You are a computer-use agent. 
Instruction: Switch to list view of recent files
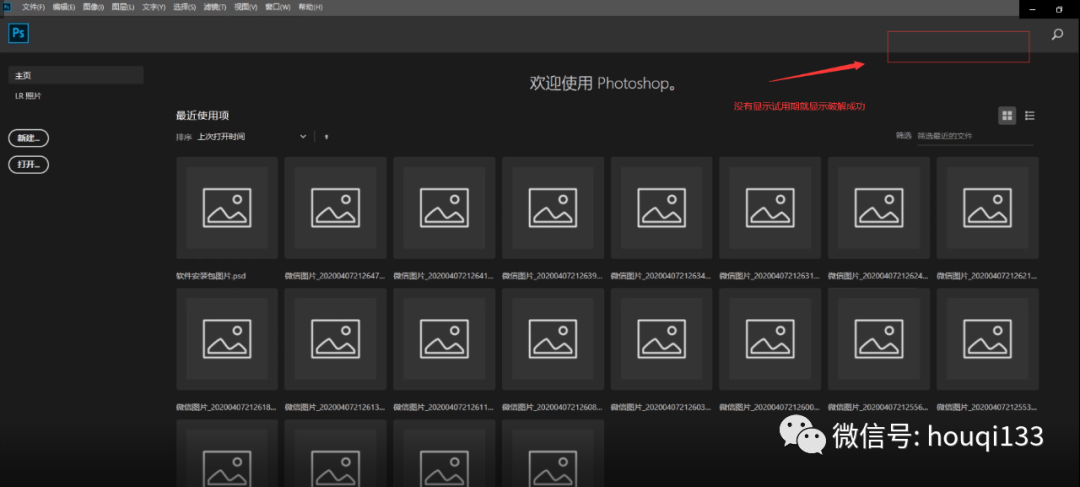click(x=1030, y=116)
